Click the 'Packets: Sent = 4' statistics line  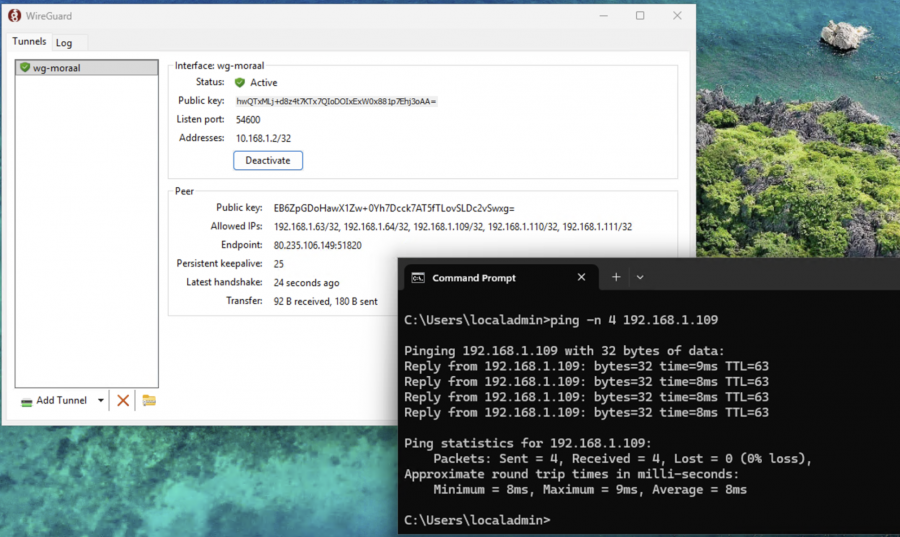pyautogui.click(x=623, y=458)
